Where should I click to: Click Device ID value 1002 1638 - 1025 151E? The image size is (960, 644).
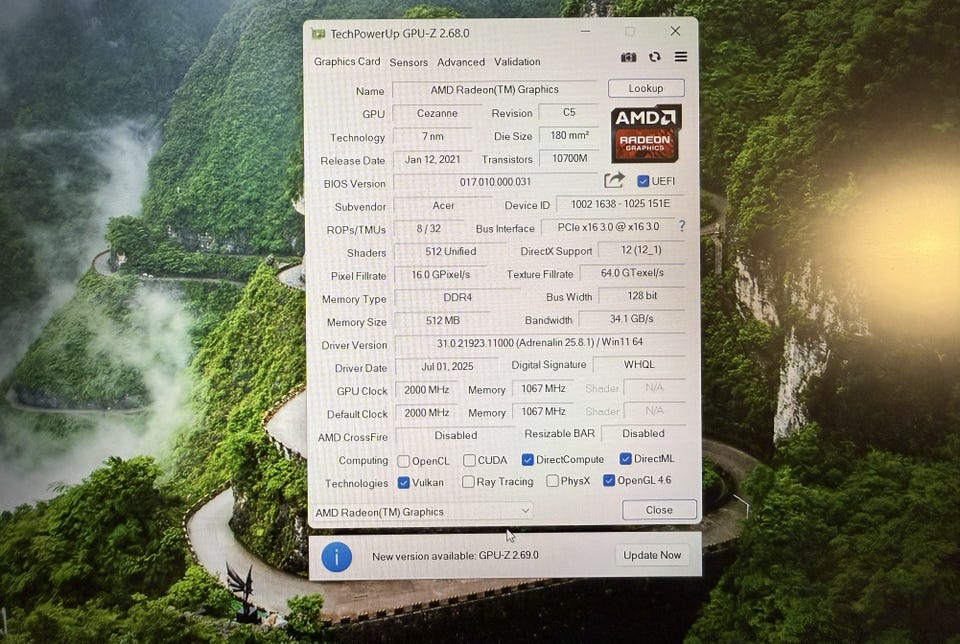(620, 204)
